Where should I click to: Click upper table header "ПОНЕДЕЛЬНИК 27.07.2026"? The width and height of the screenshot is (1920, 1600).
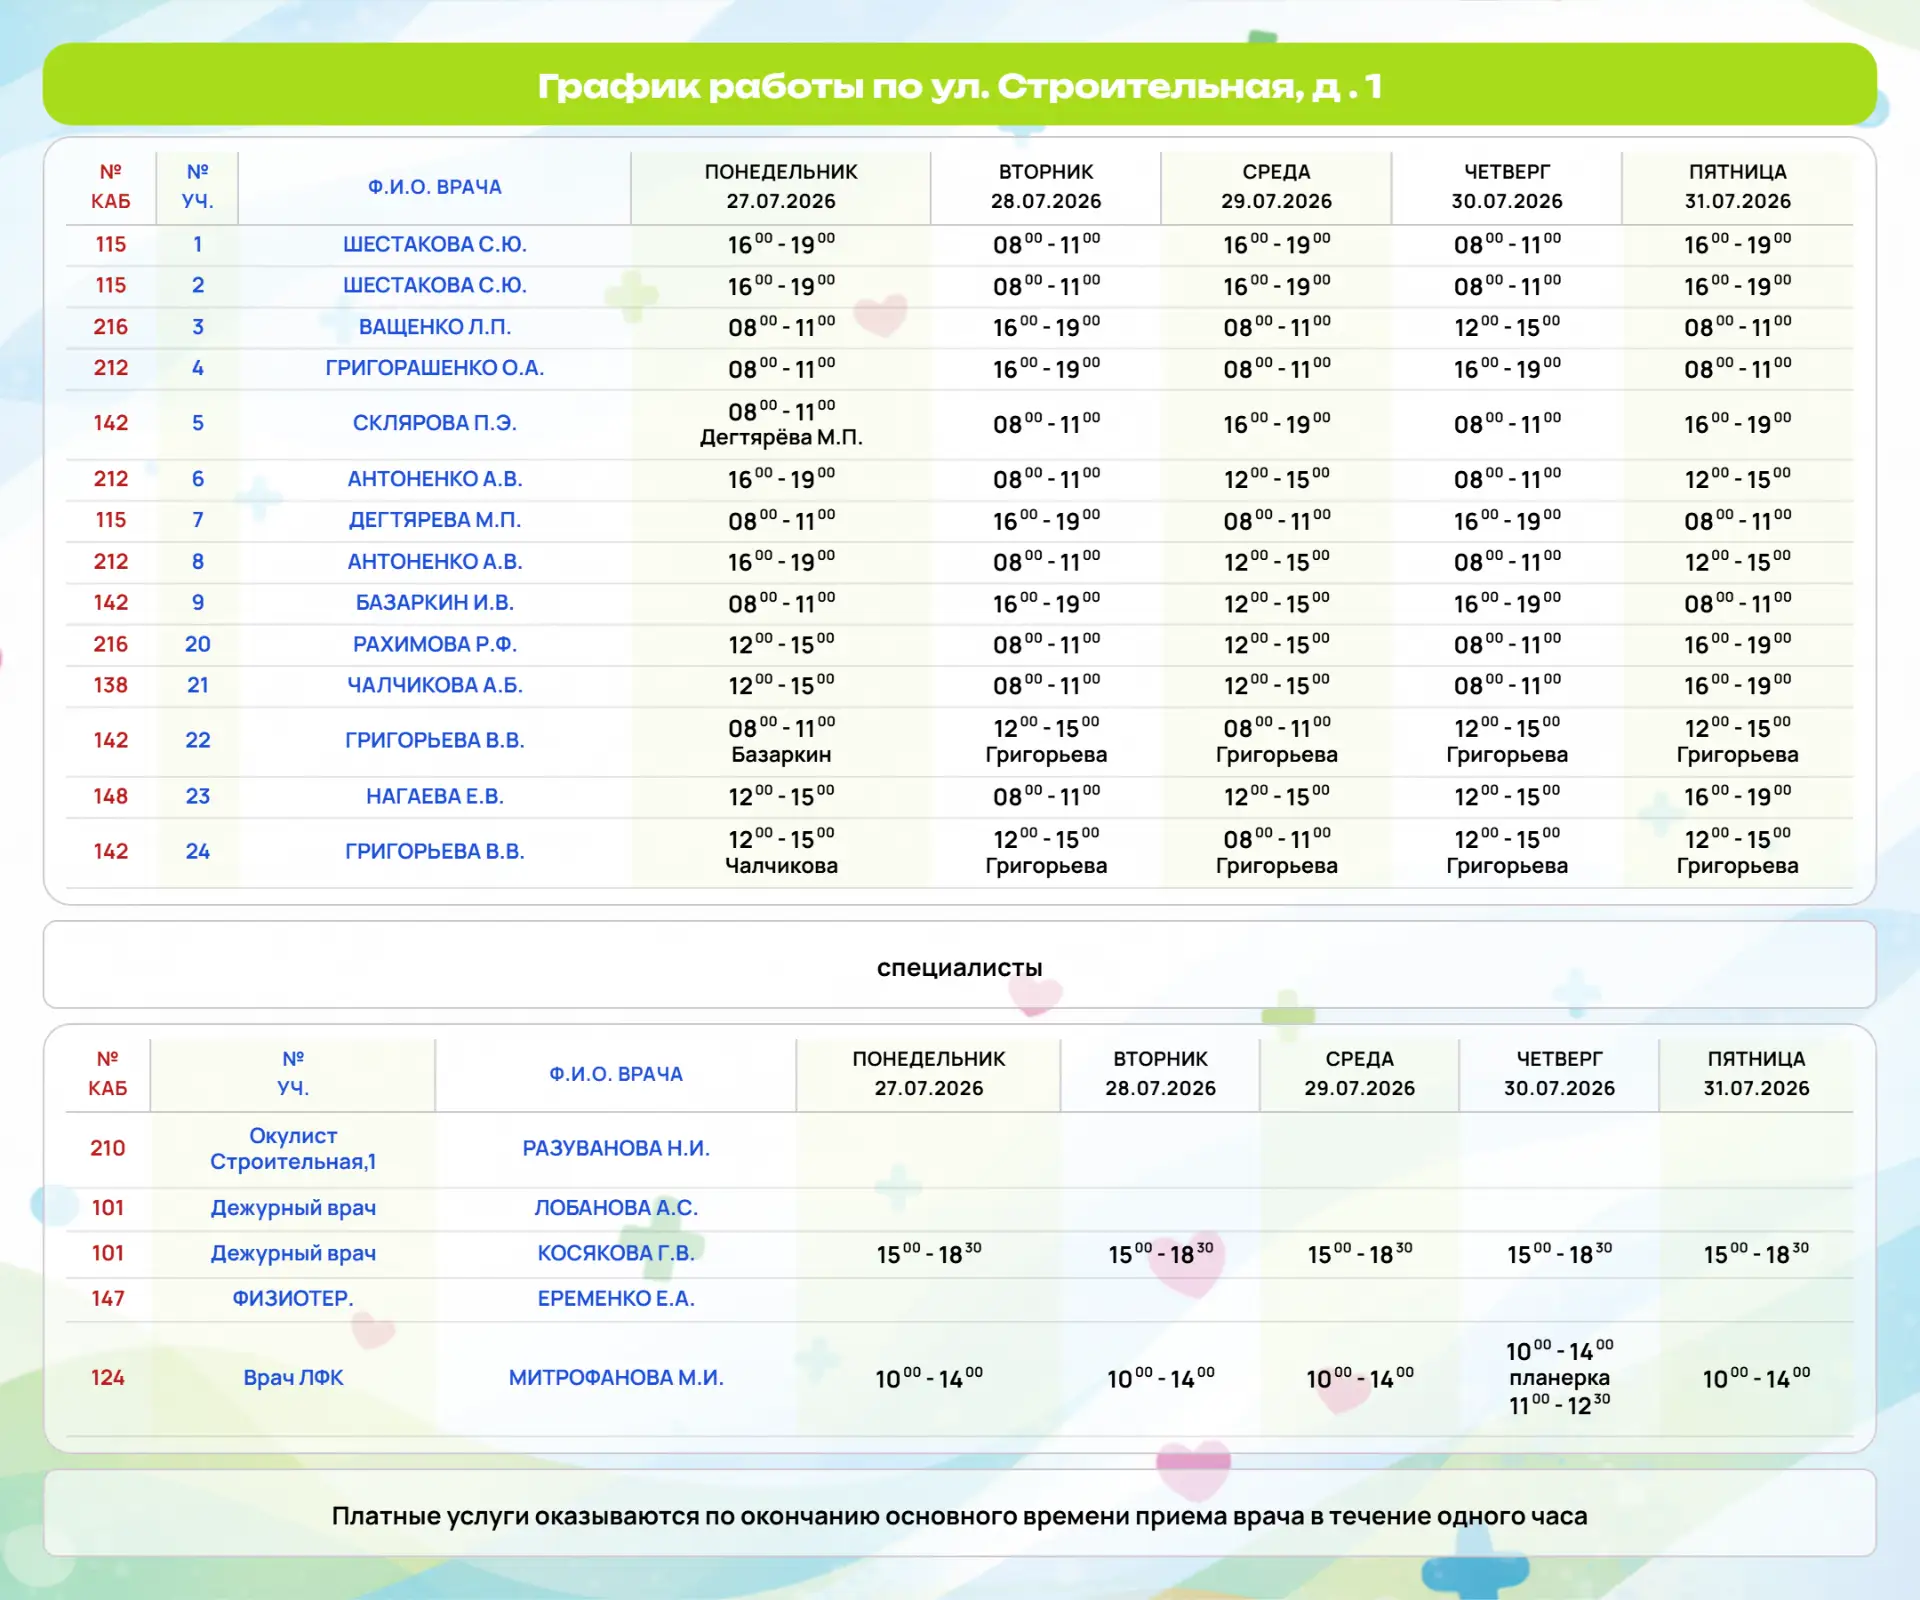tap(781, 186)
